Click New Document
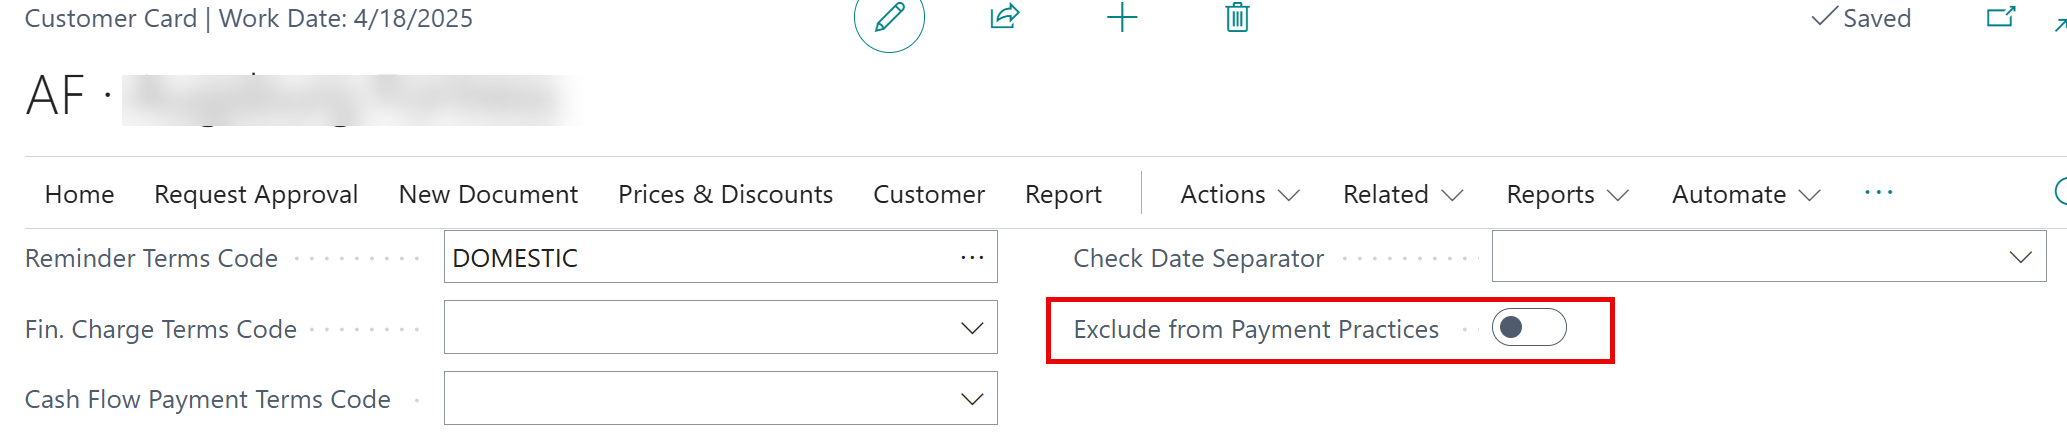The image size is (2067, 436). [488, 194]
